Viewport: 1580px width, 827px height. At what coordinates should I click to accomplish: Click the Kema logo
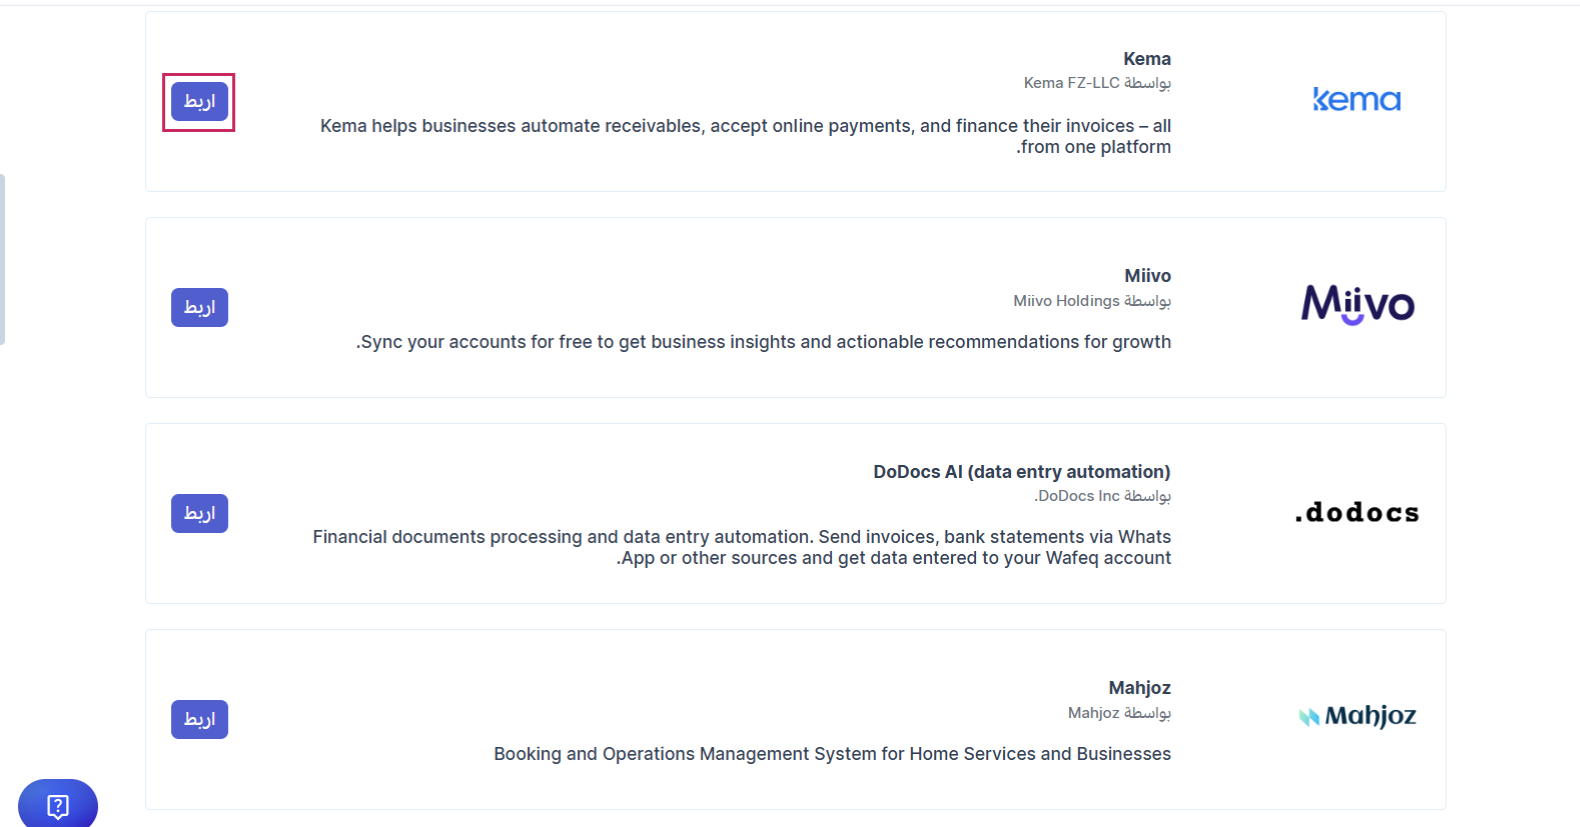[x=1357, y=100]
